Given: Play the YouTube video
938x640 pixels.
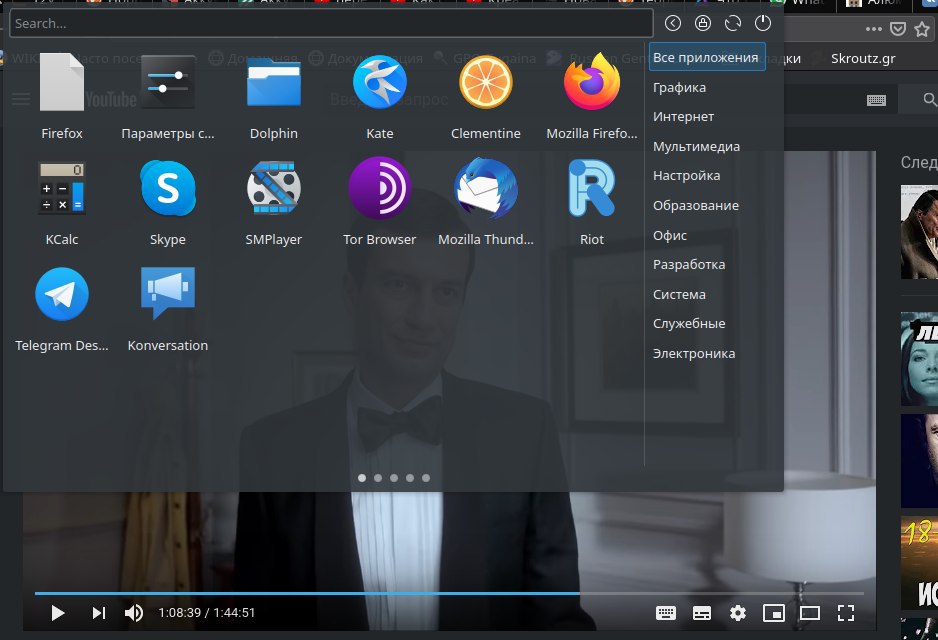Looking at the screenshot, I should [57, 612].
